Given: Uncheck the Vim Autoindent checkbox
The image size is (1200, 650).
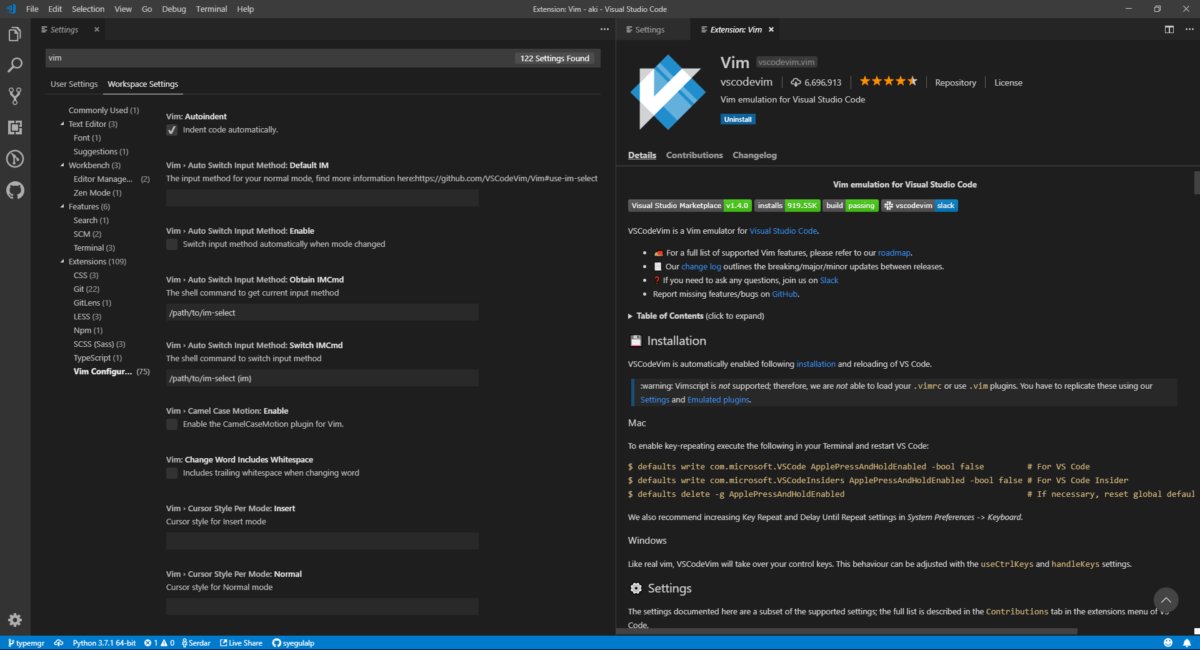Looking at the screenshot, I should (172, 130).
